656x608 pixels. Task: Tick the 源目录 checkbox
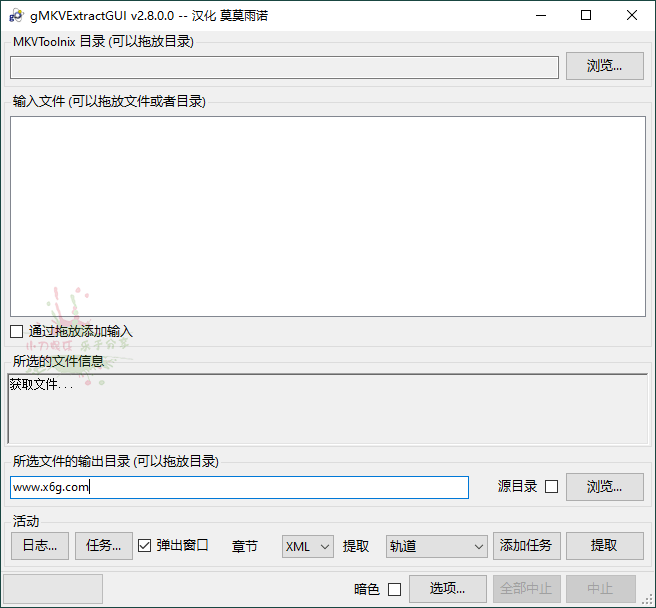point(551,487)
